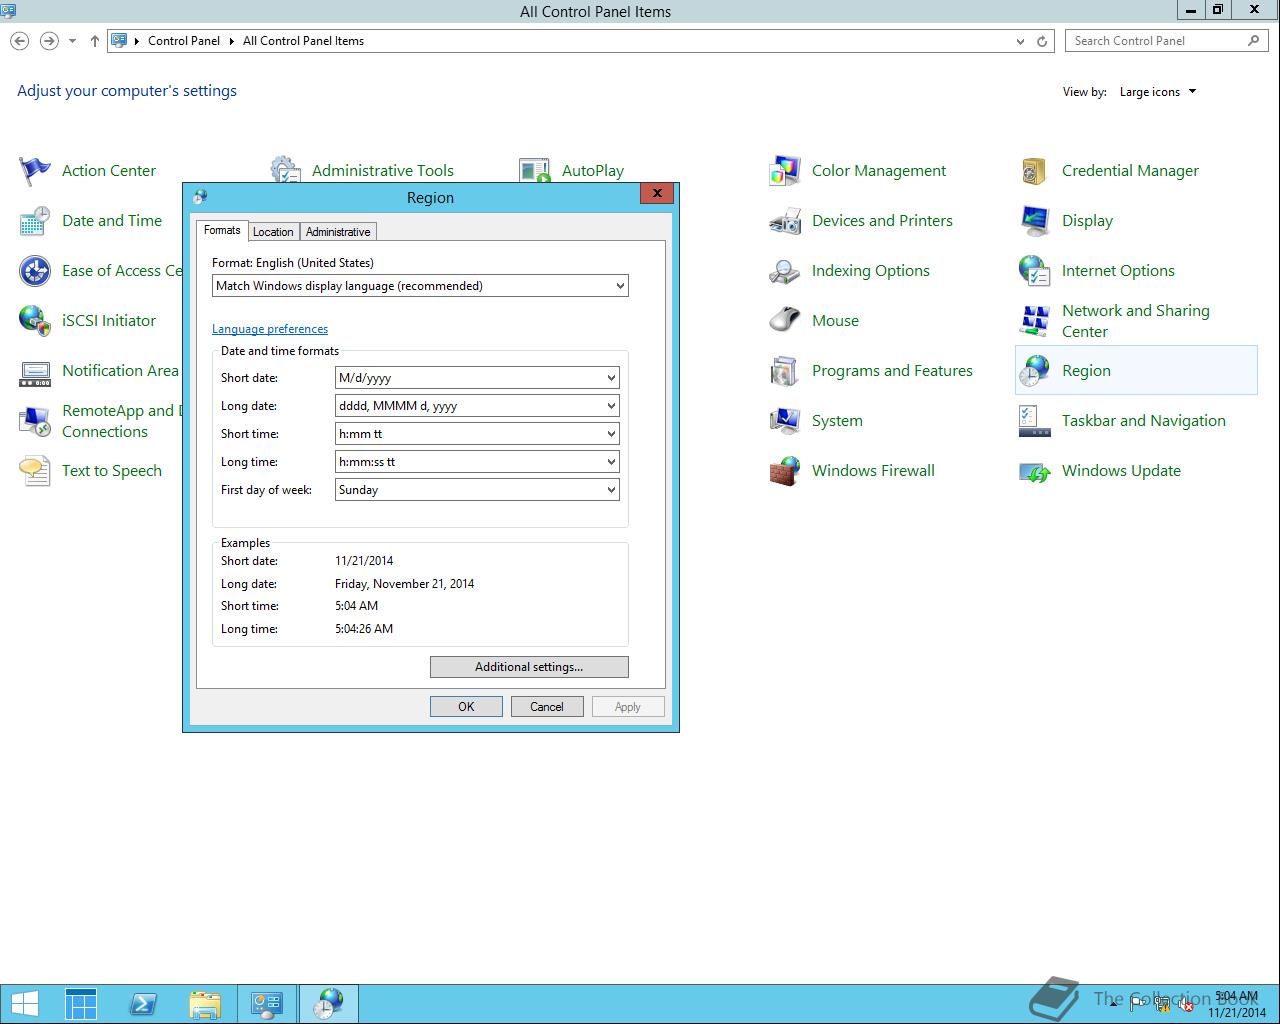Open the Color Management icon
The image size is (1280, 1024).
[x=785, y=171]
